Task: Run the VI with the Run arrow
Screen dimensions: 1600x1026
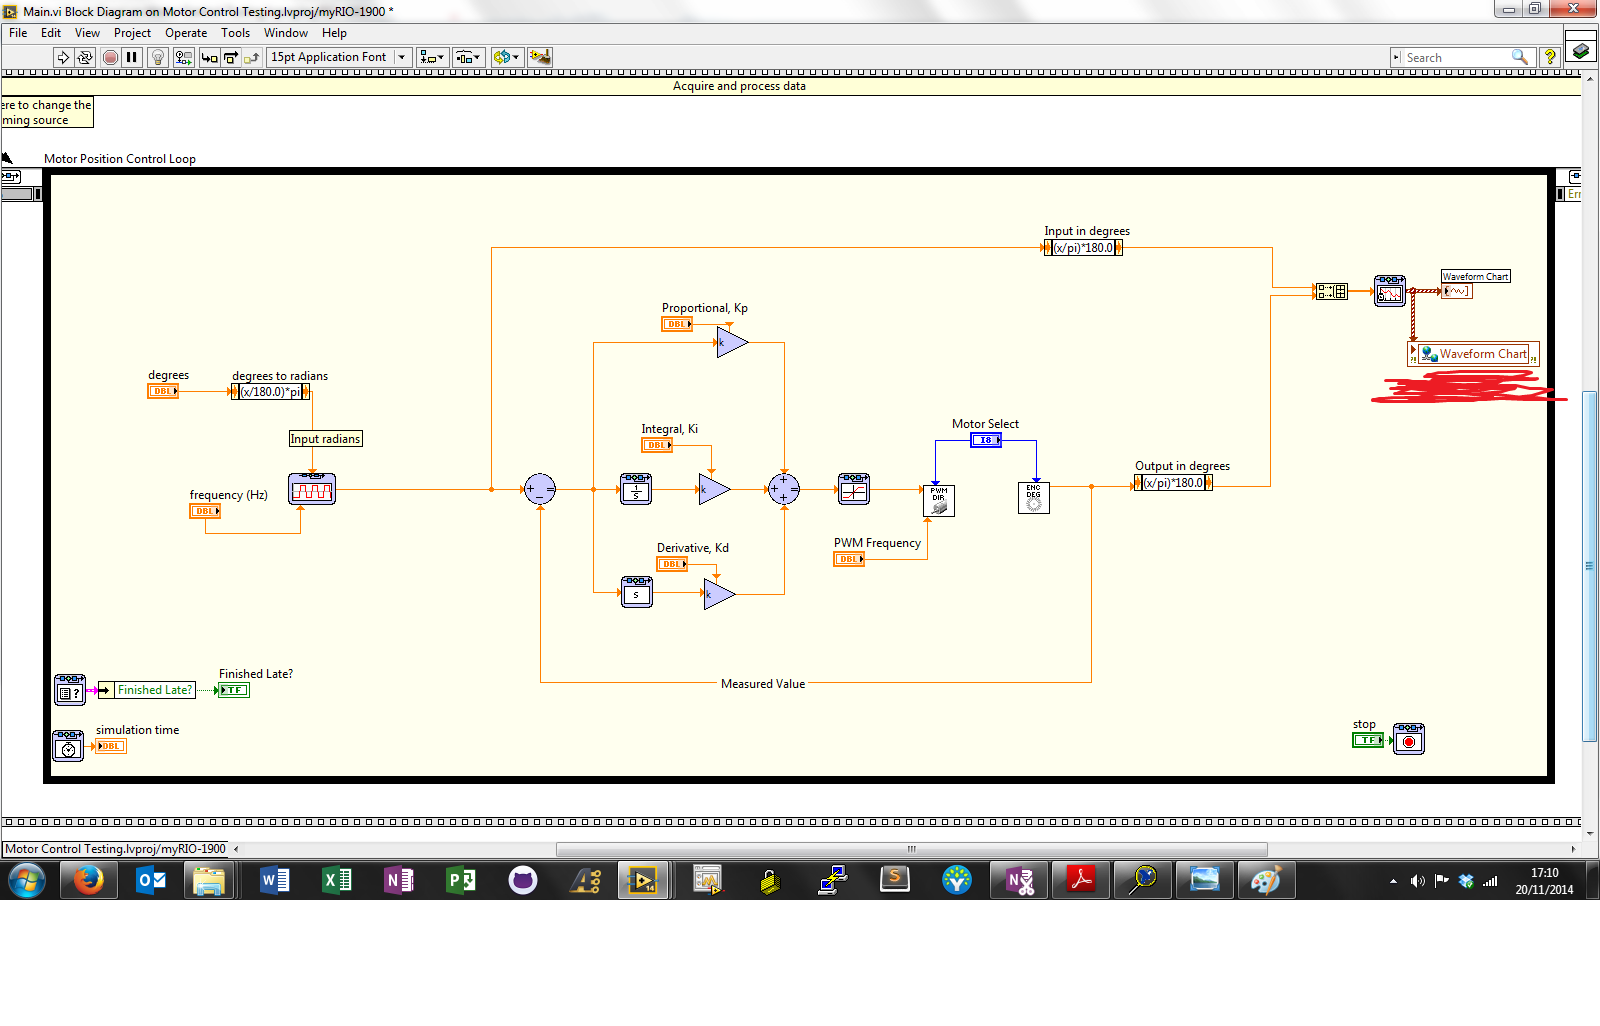Action: coord(63,57)
